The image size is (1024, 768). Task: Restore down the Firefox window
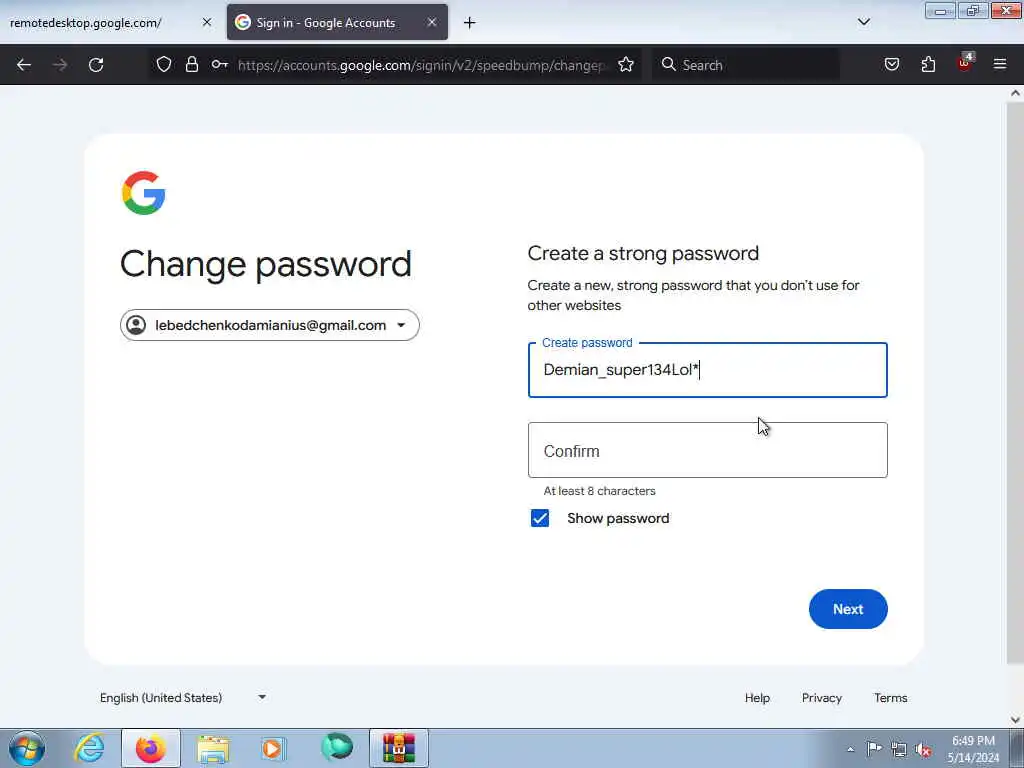(973, 11)
